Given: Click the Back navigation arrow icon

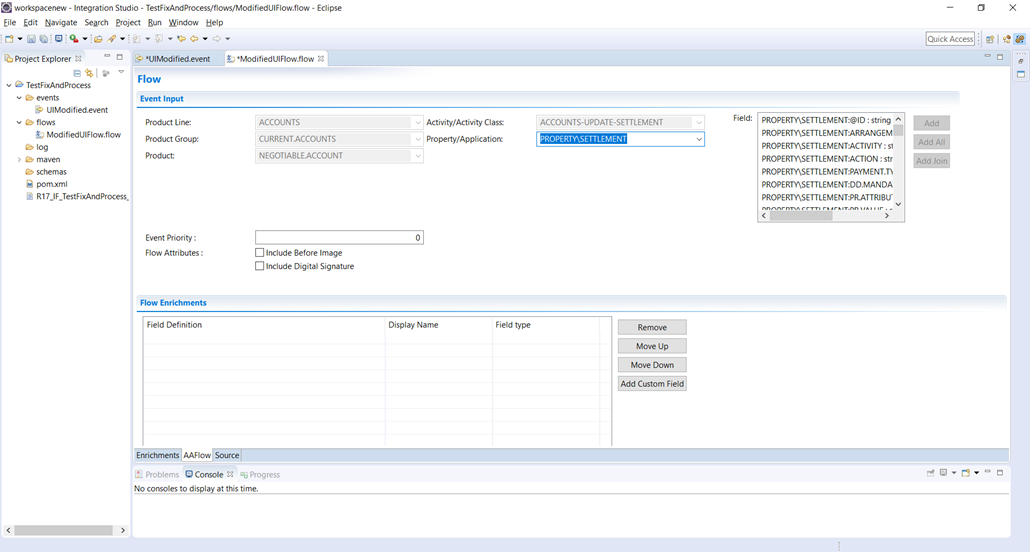Looking at the screenshot, I should click(193, 39).
